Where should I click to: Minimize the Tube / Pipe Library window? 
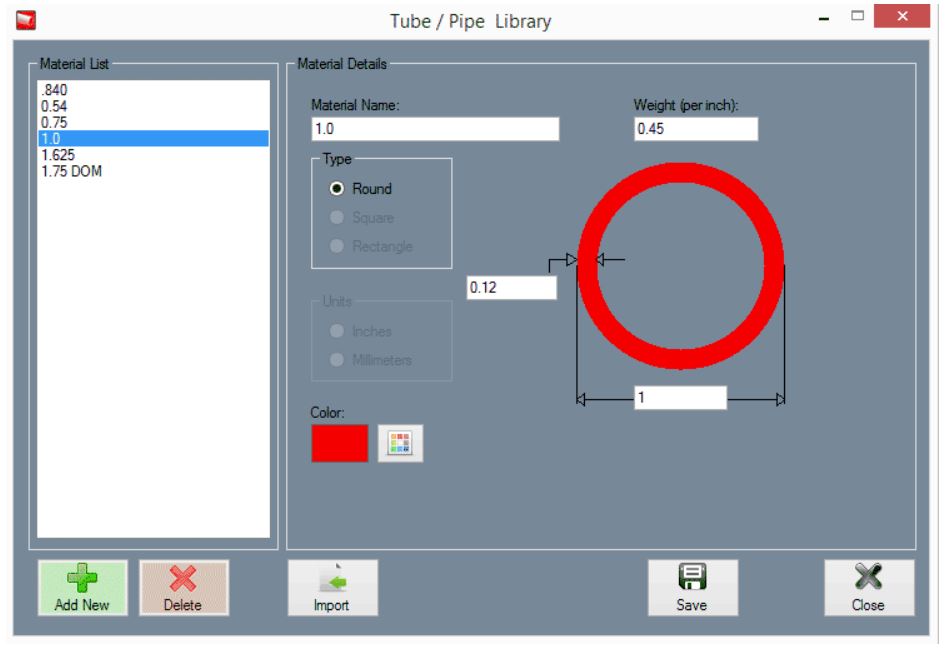(x=824, y=18)
